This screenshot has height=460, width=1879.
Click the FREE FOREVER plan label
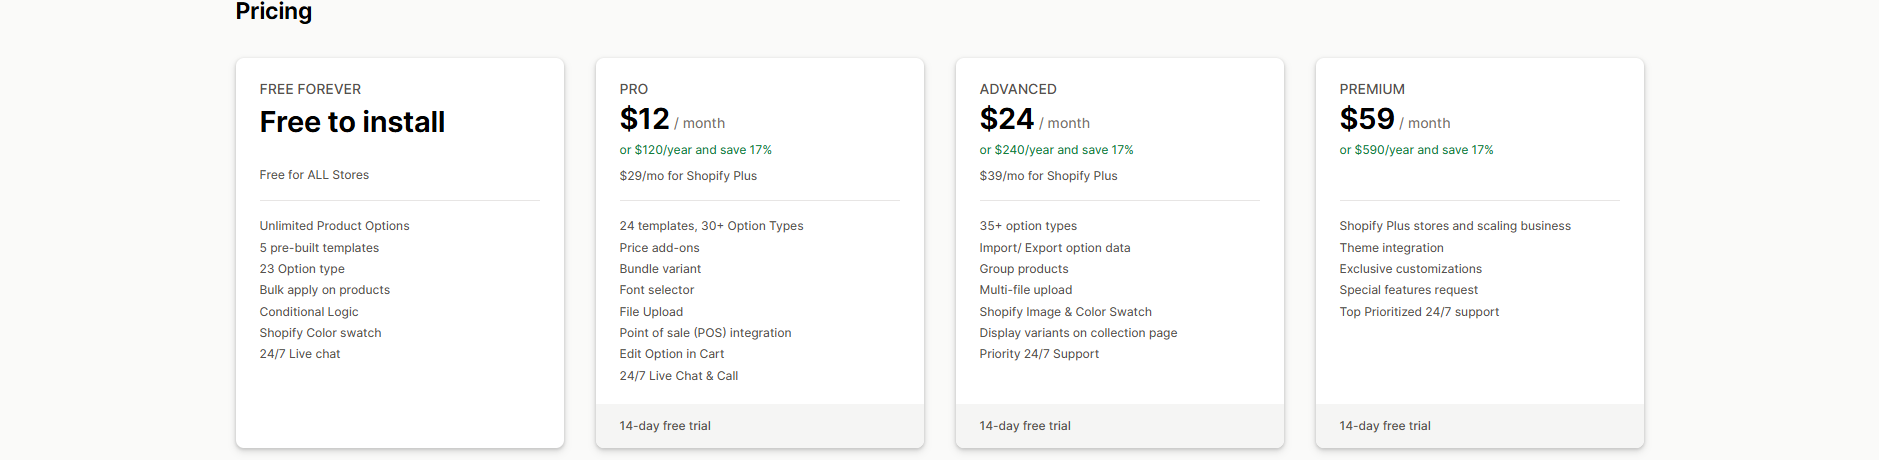pyautogui.click(x=310, y=89)
